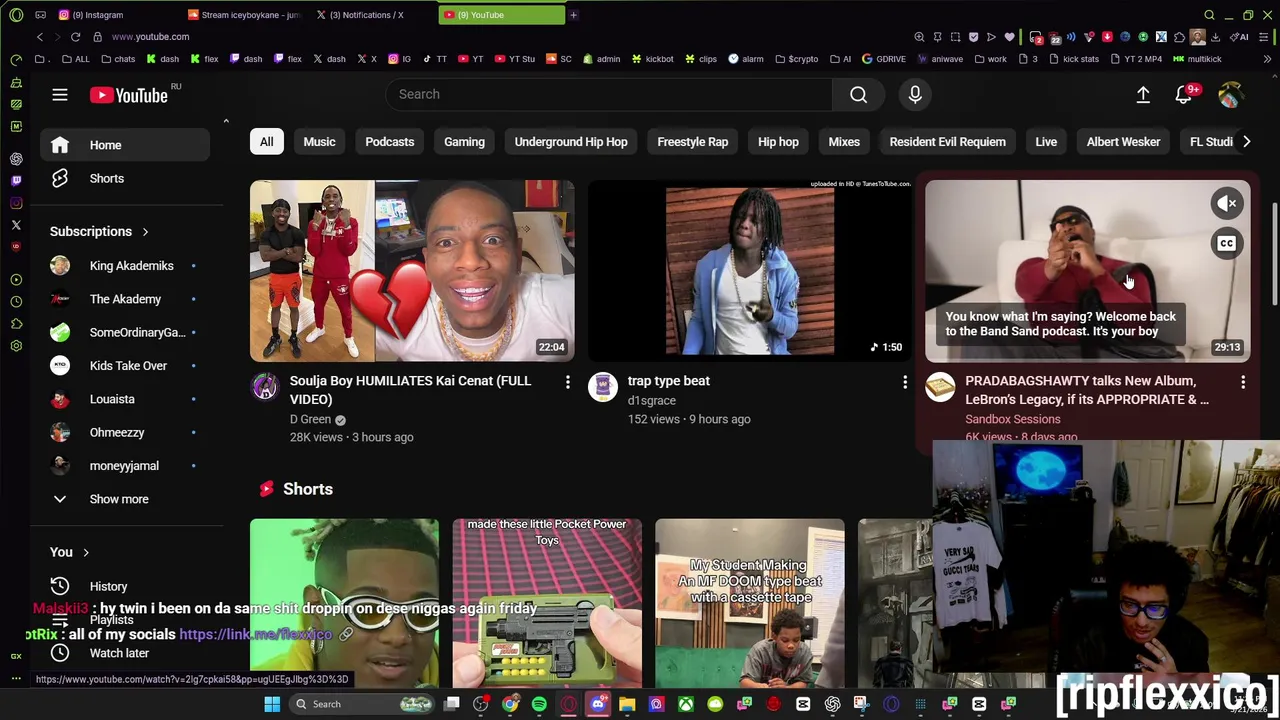Viewport: 1280px width, 720px height.
Task: Click the www.youtube.com address bar
Action: (150, 37)
